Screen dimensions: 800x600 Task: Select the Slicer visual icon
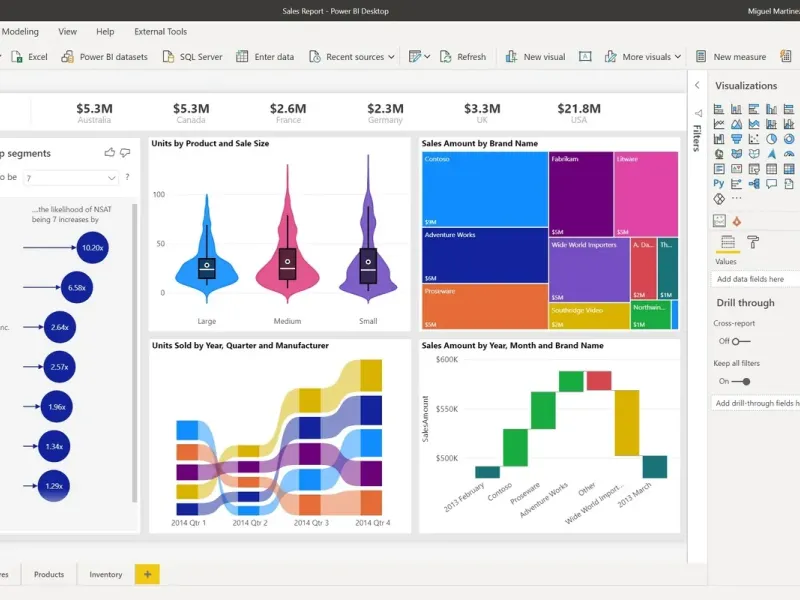click(754, 169)
